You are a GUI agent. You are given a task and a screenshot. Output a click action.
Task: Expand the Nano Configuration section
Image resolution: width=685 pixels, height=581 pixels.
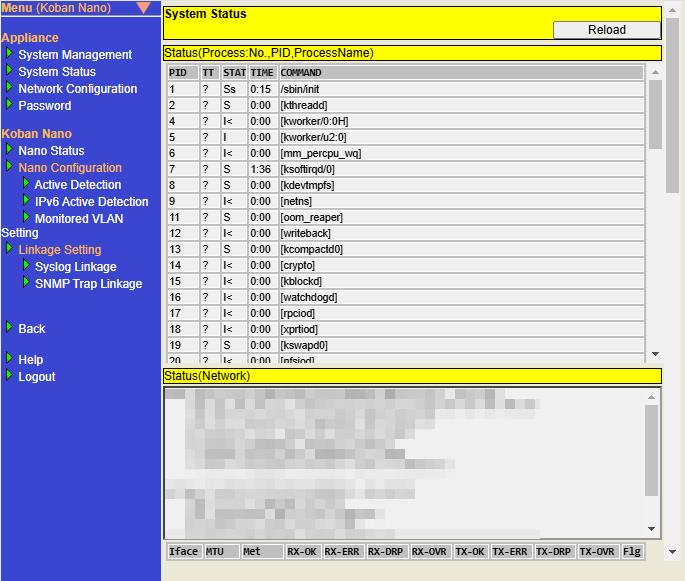tap(70, 168)
